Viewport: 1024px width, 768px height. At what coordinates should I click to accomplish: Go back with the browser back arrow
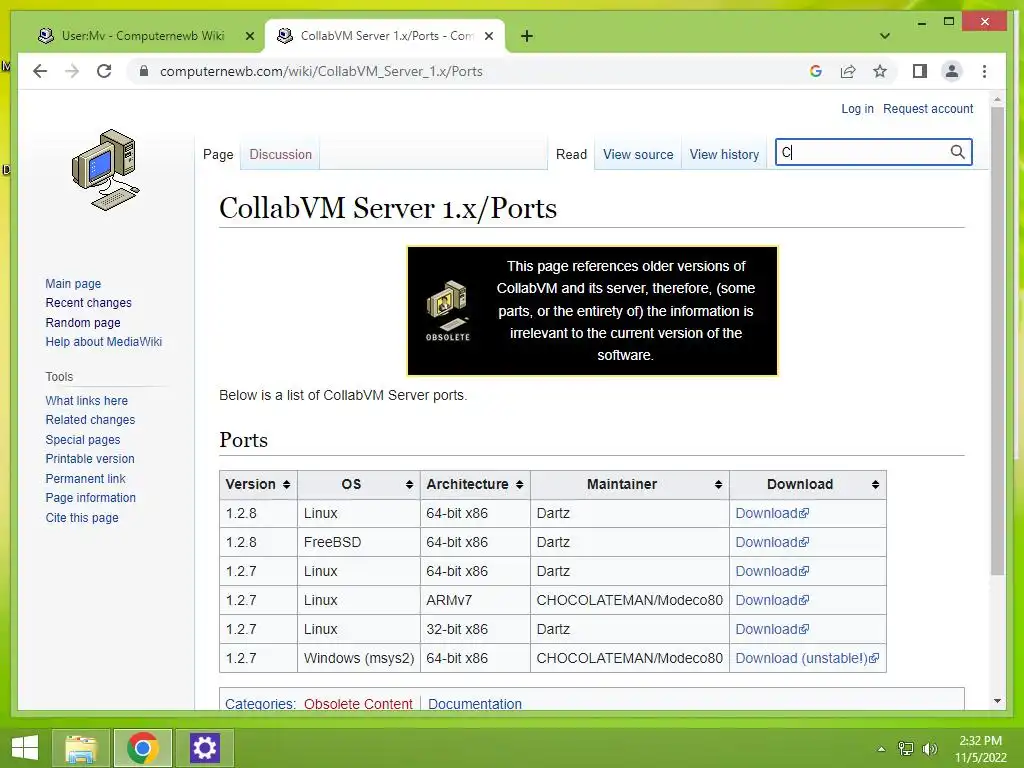point(40,71)
